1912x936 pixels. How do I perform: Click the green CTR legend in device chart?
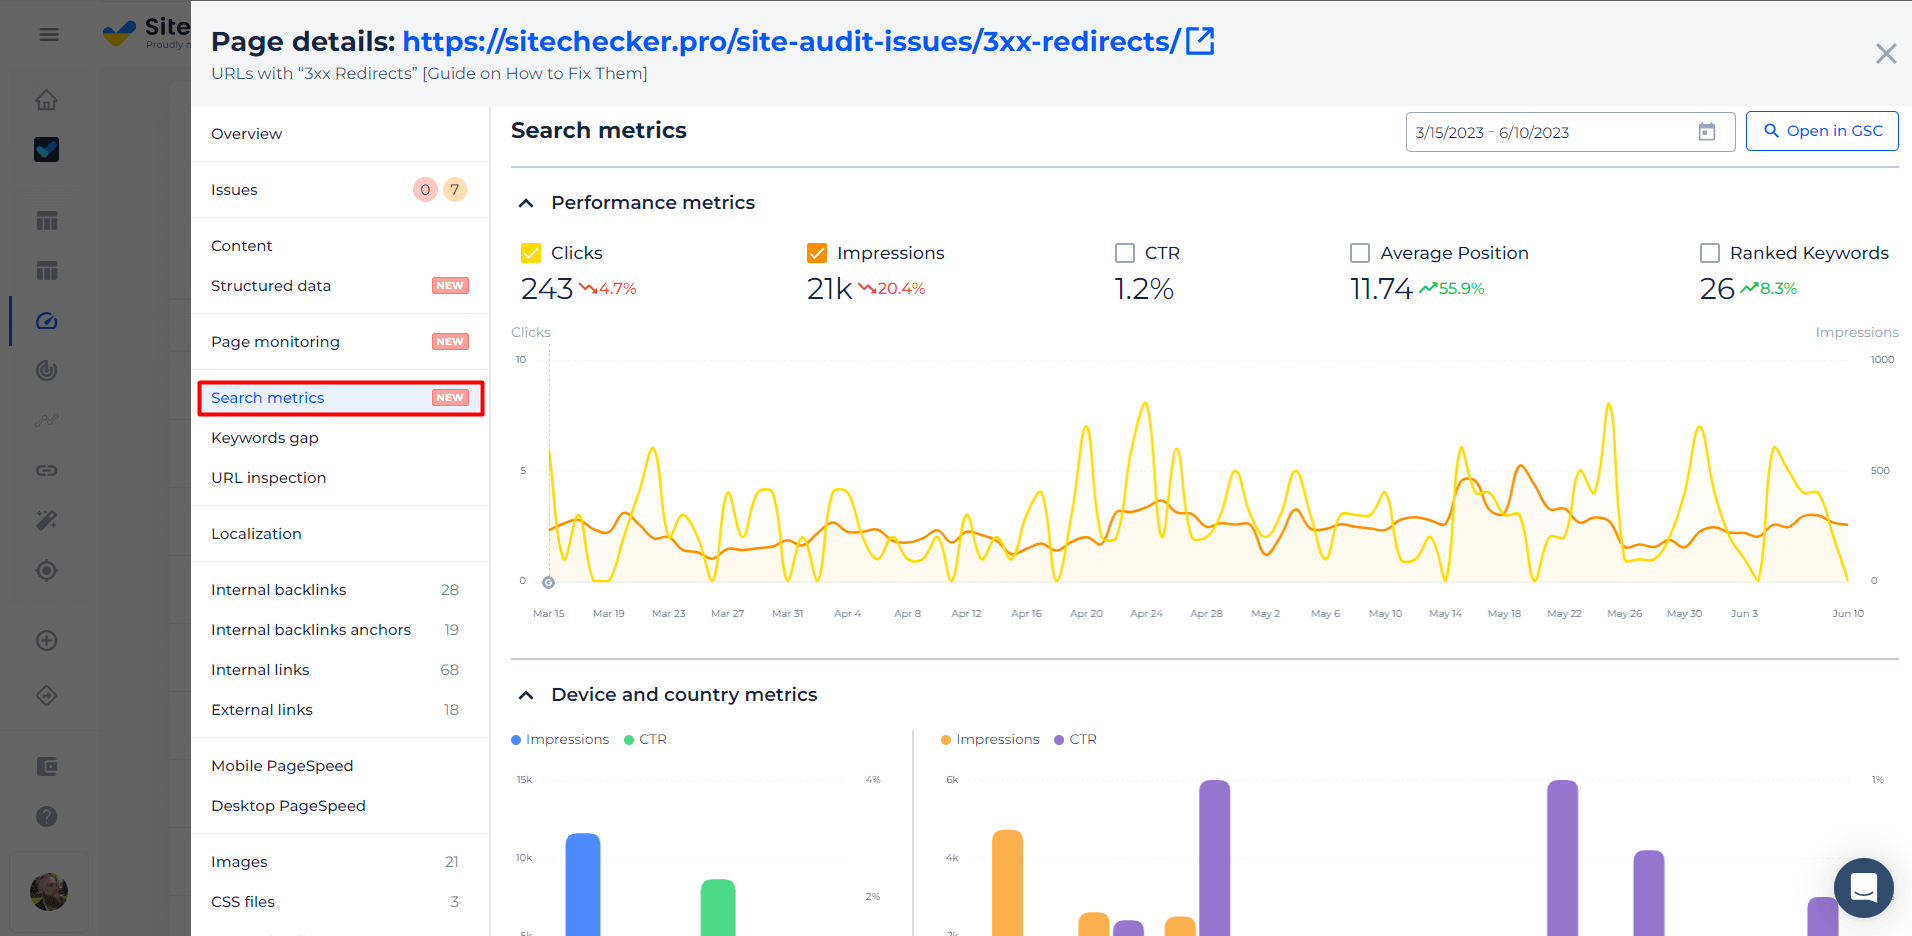pos(645,740)
